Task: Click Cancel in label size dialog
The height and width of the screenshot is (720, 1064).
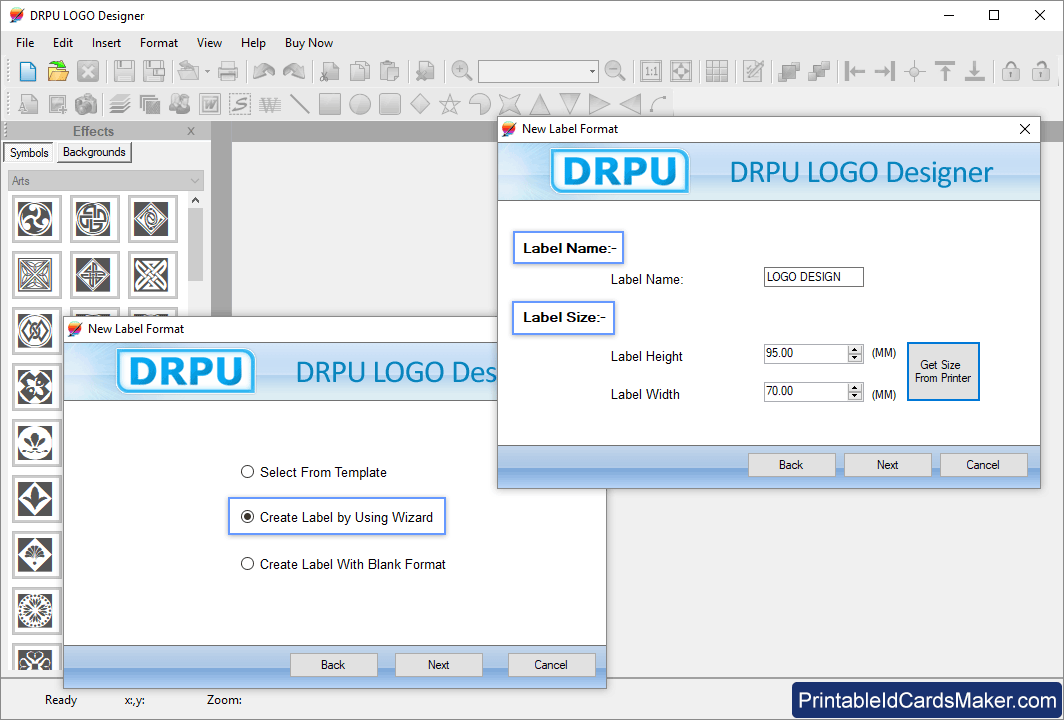Action: 983,465
